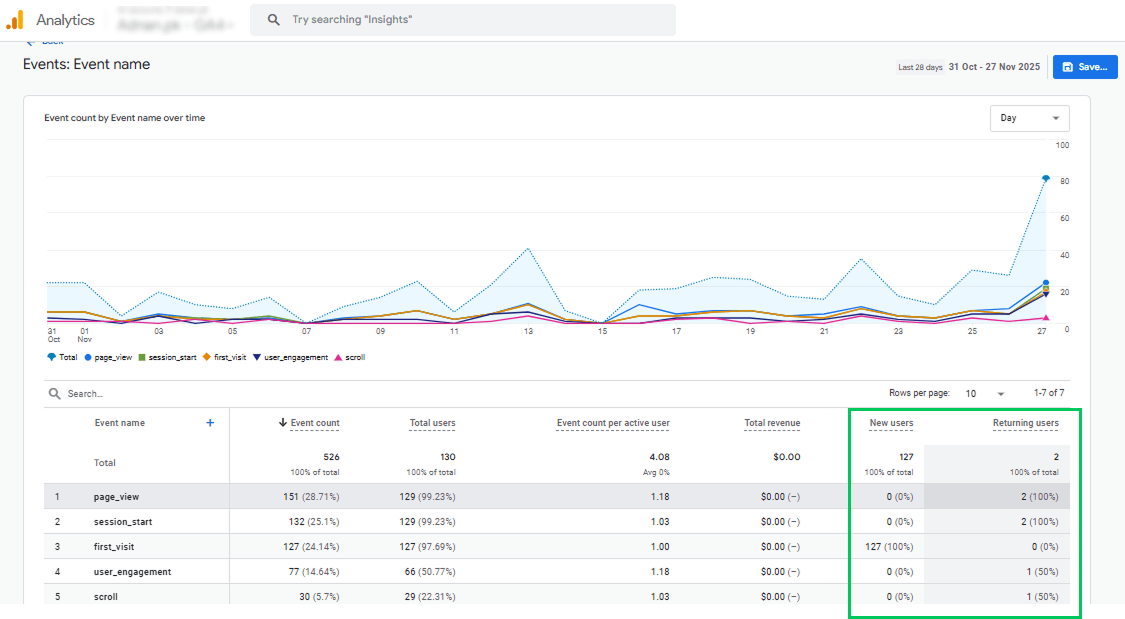The height and width of the screenshot is (619, 1125).
Task: Open the Day granularity dropdown
Action: coord(1029,118)
